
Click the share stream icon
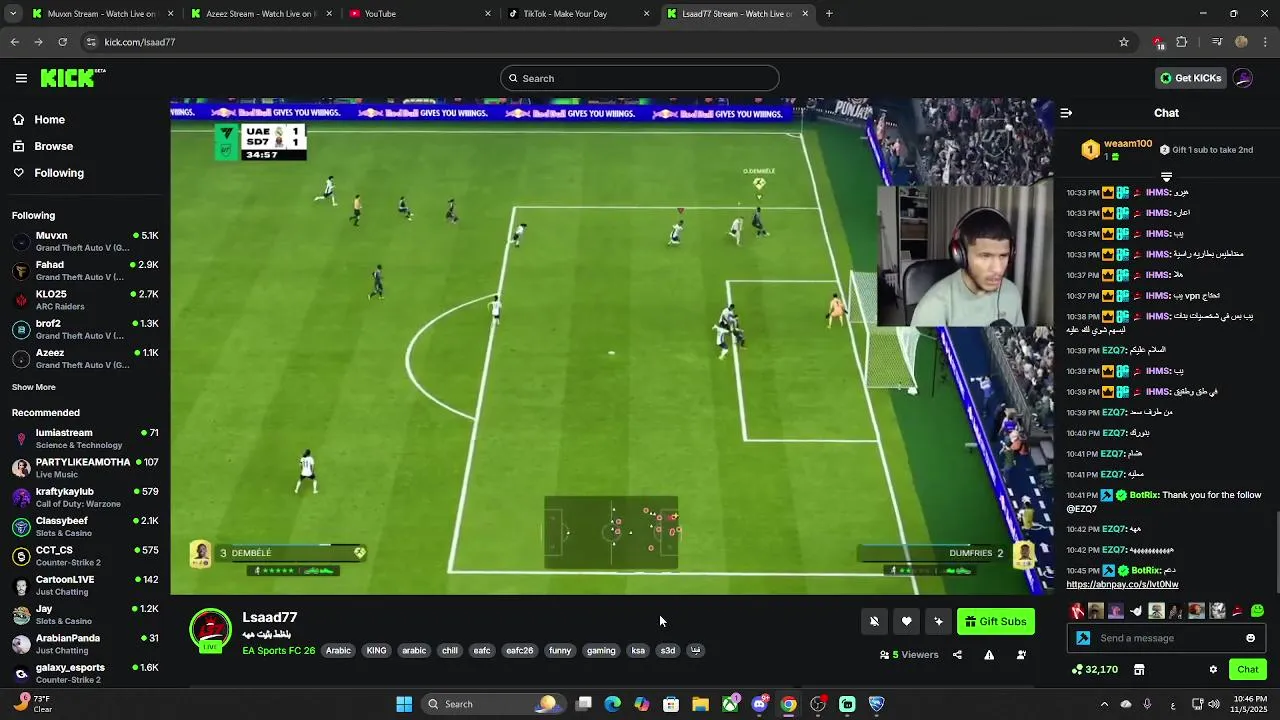pos(957,655)
